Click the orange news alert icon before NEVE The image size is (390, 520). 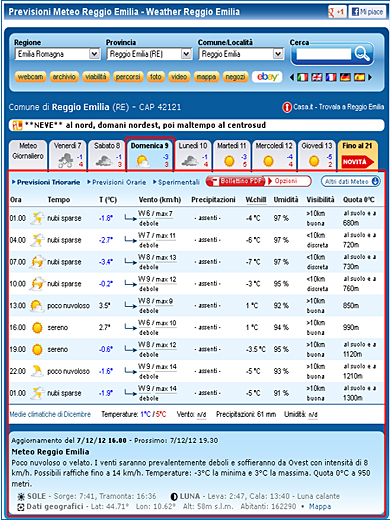(x=17, y=125)
